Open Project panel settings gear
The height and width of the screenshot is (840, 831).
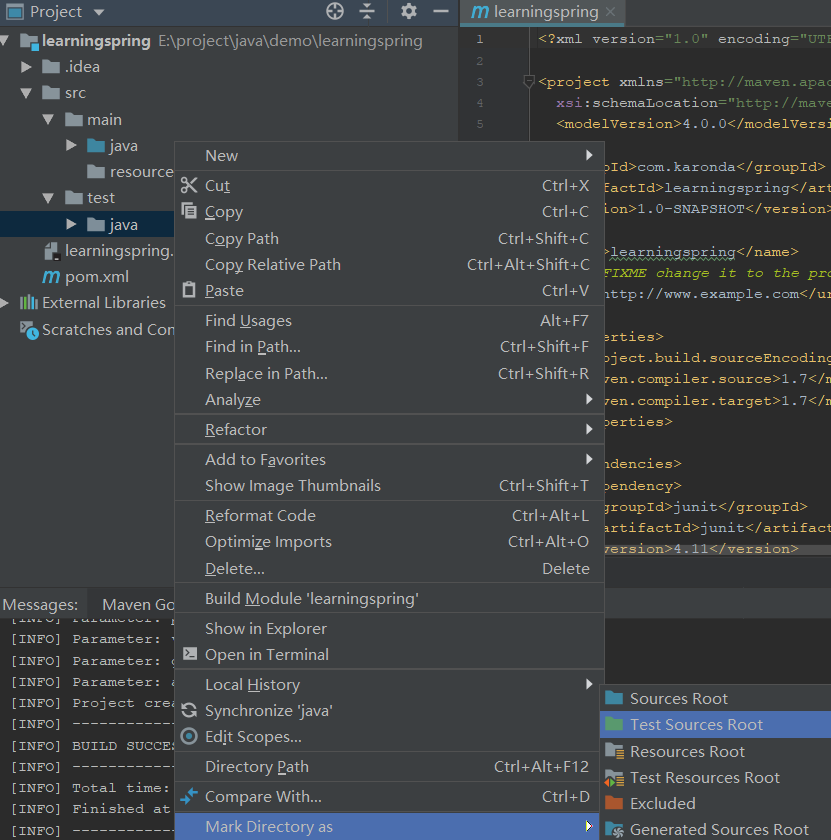click(x=408, y=11)
